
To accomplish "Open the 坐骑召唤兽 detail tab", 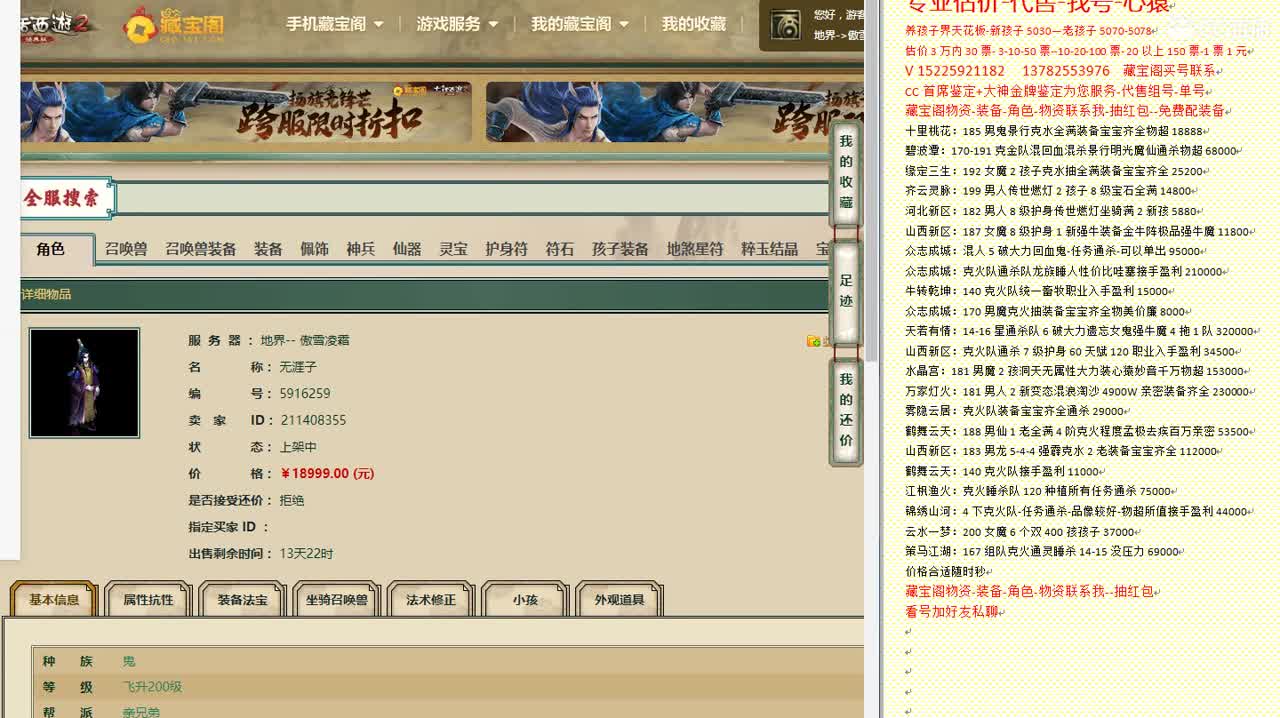I will [337, 600].
